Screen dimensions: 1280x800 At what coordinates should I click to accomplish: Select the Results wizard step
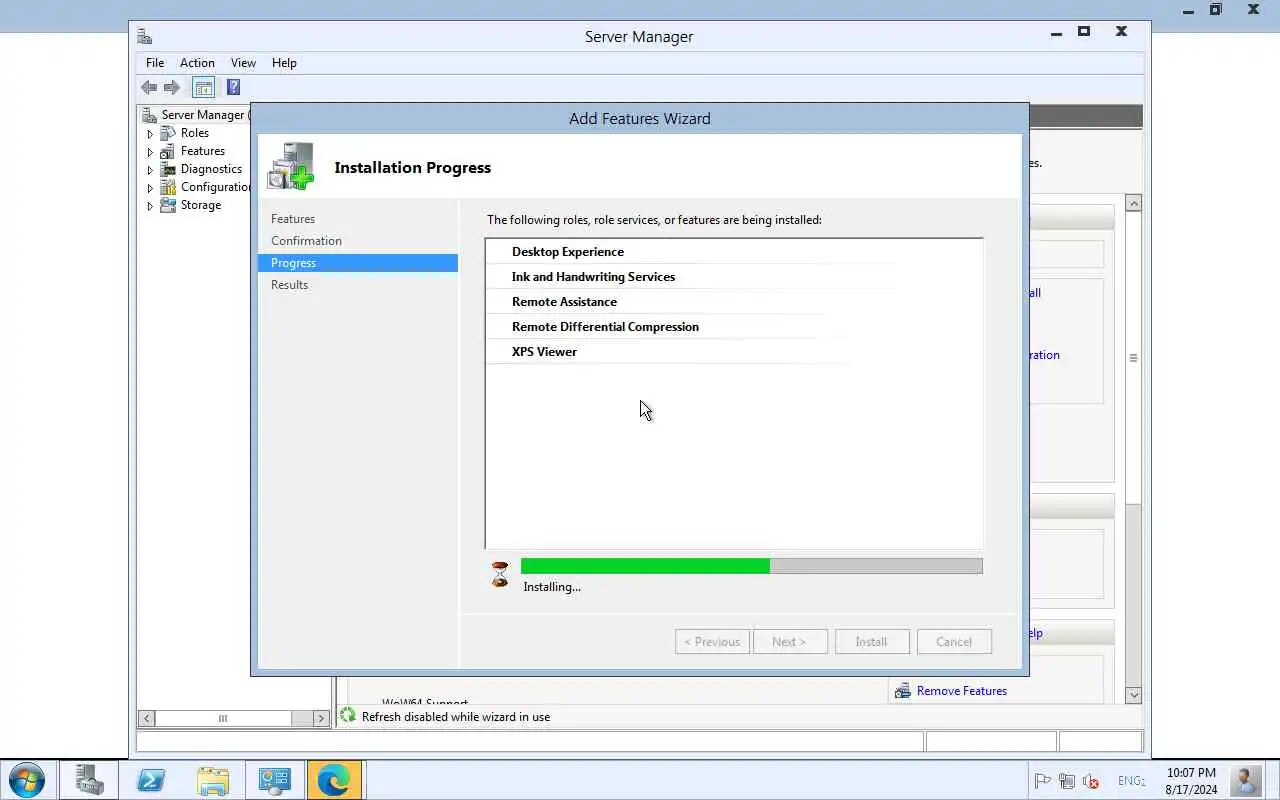coord(289,285)
